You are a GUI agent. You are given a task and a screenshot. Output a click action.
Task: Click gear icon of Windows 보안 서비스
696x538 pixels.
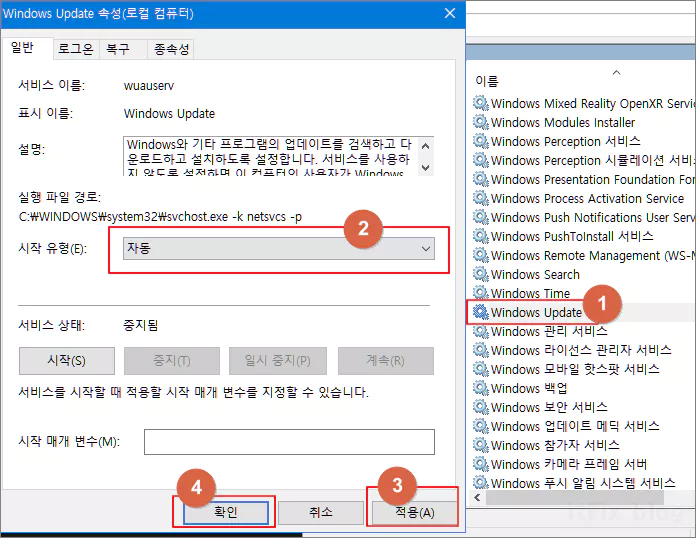481,407
